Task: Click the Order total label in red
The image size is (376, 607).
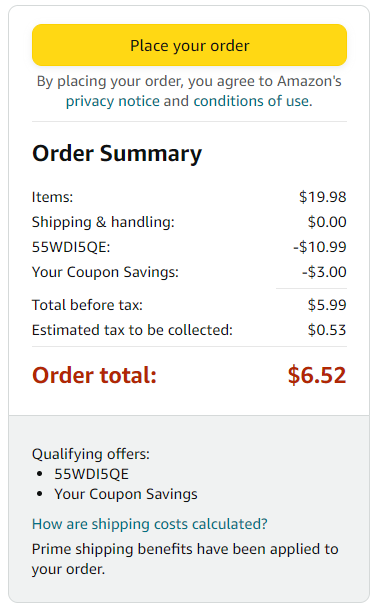Action: (x=94, y=375)
